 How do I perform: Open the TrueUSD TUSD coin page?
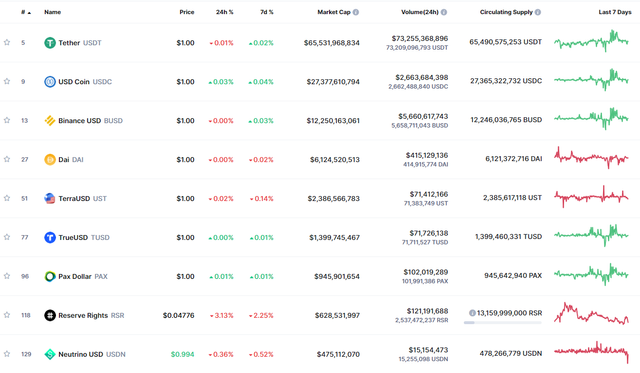click(x=77, y=237)
